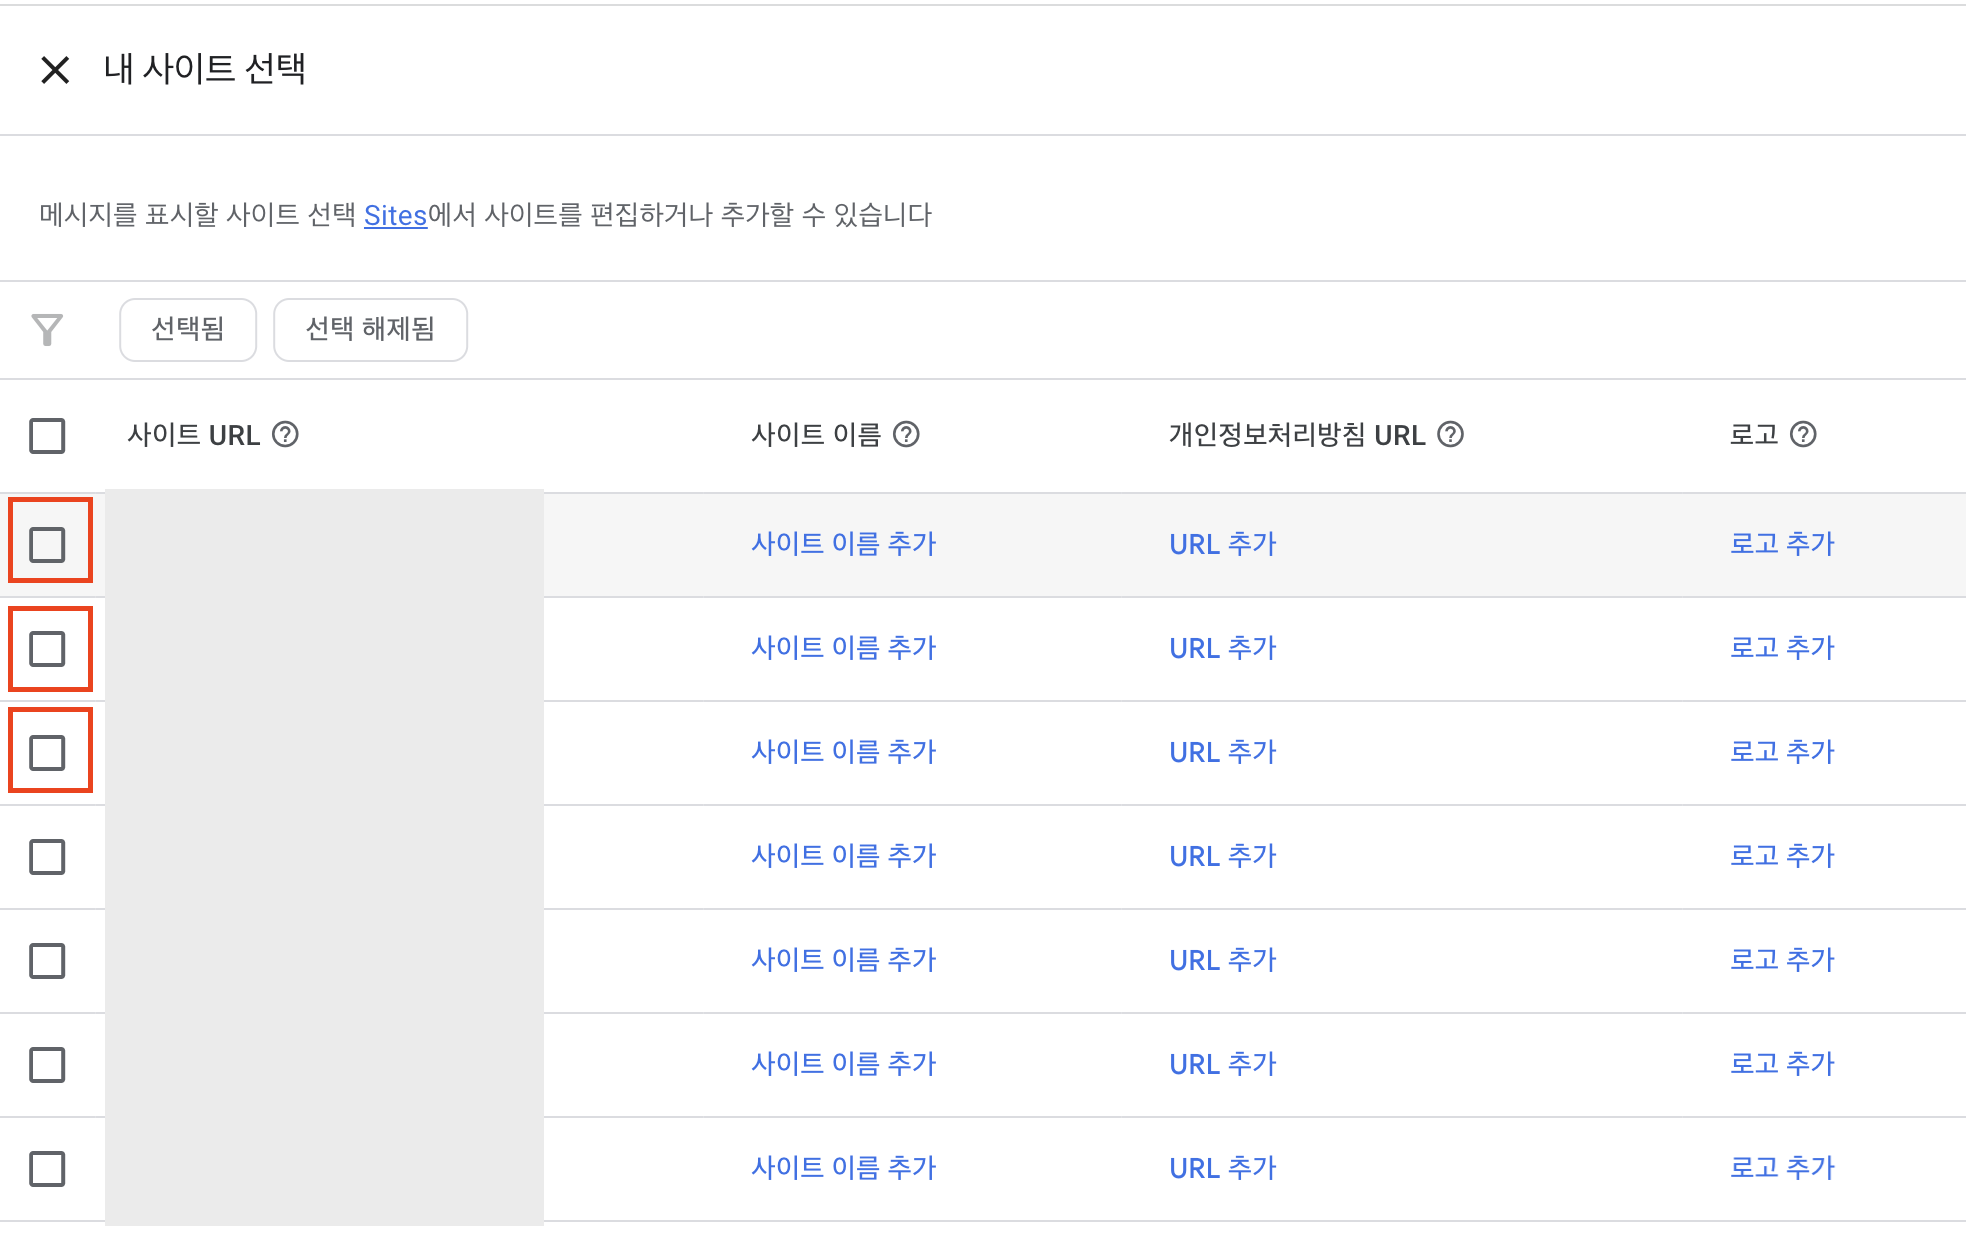Click 로고 추가 in third row
The width and height of the screenshot is (1966, 1238).
point(1782,752)
